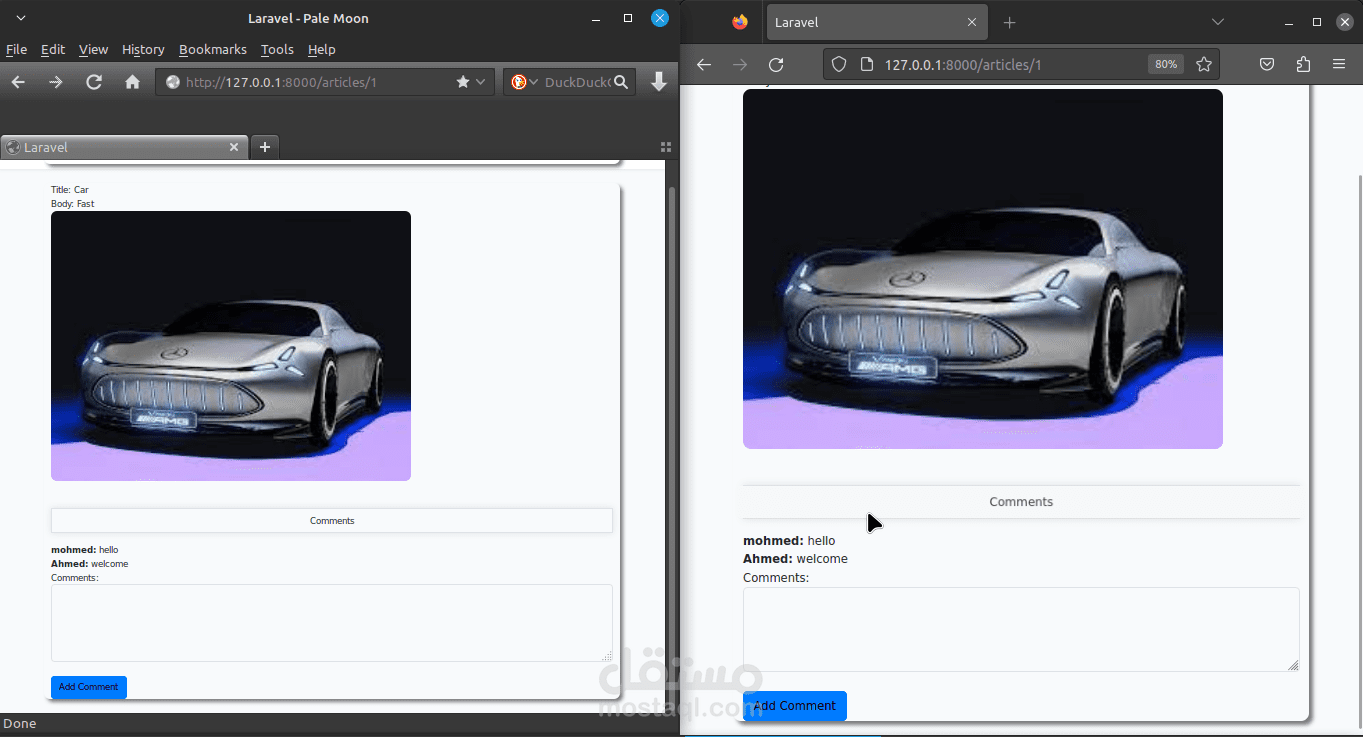
Task: Click Pale Moon reload button
Action: [94, 82]
